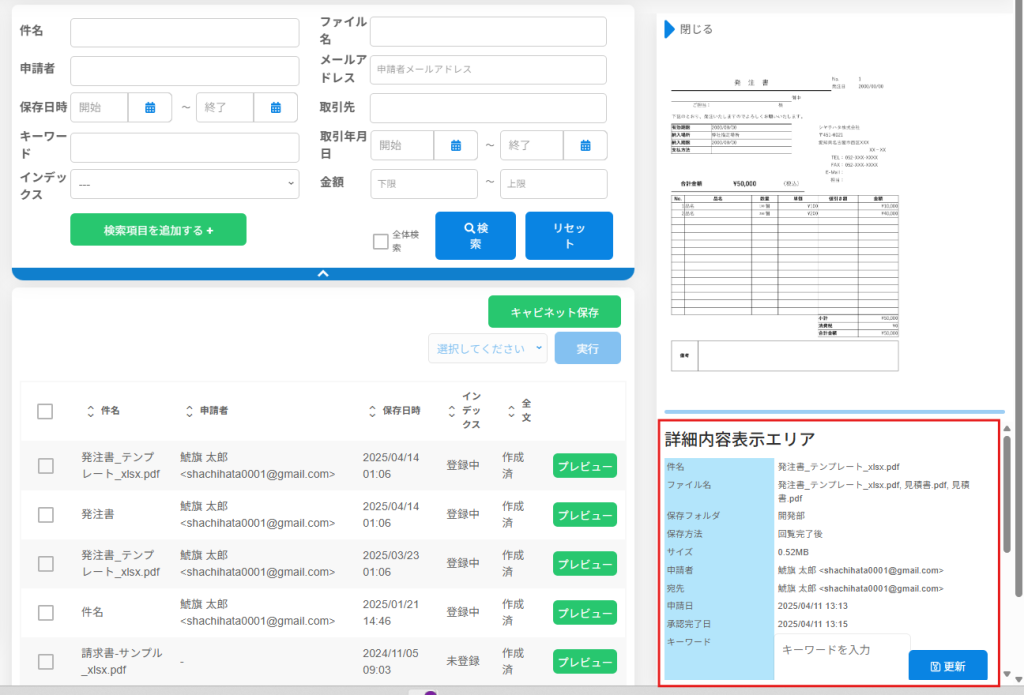Image resolution: width=1024 pixels, height=695 pixels.
Task: Open the 選択してください action dropdown
Action: (488, 348)
